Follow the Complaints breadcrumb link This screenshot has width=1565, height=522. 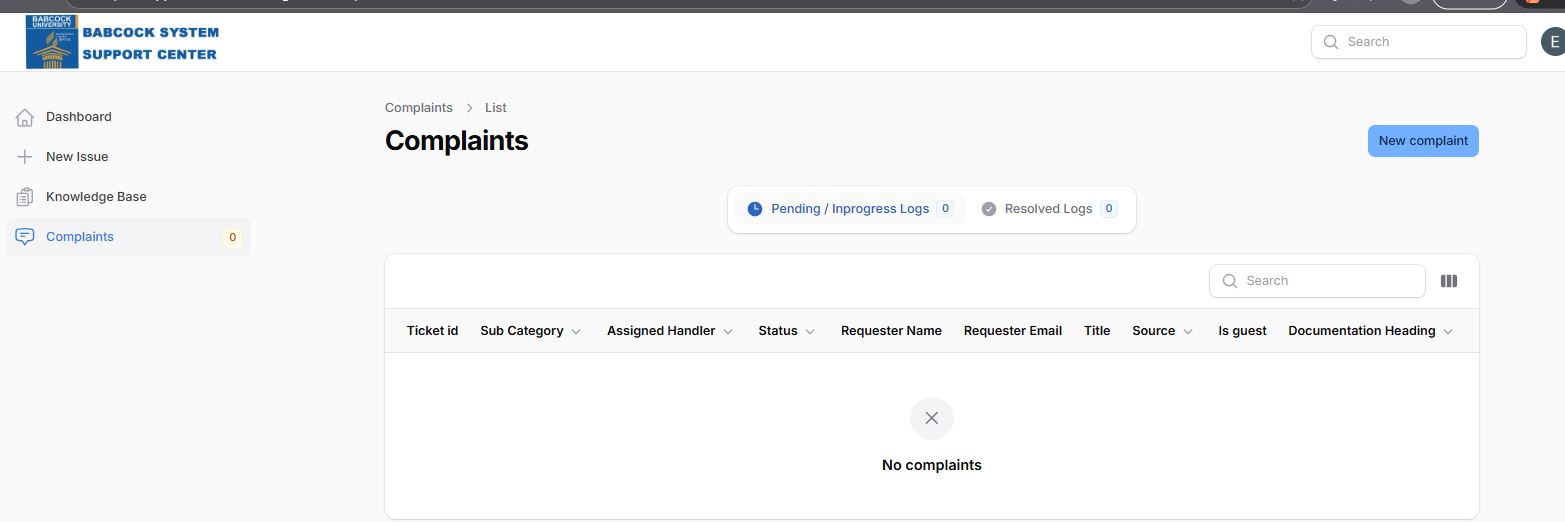(419, 108)
